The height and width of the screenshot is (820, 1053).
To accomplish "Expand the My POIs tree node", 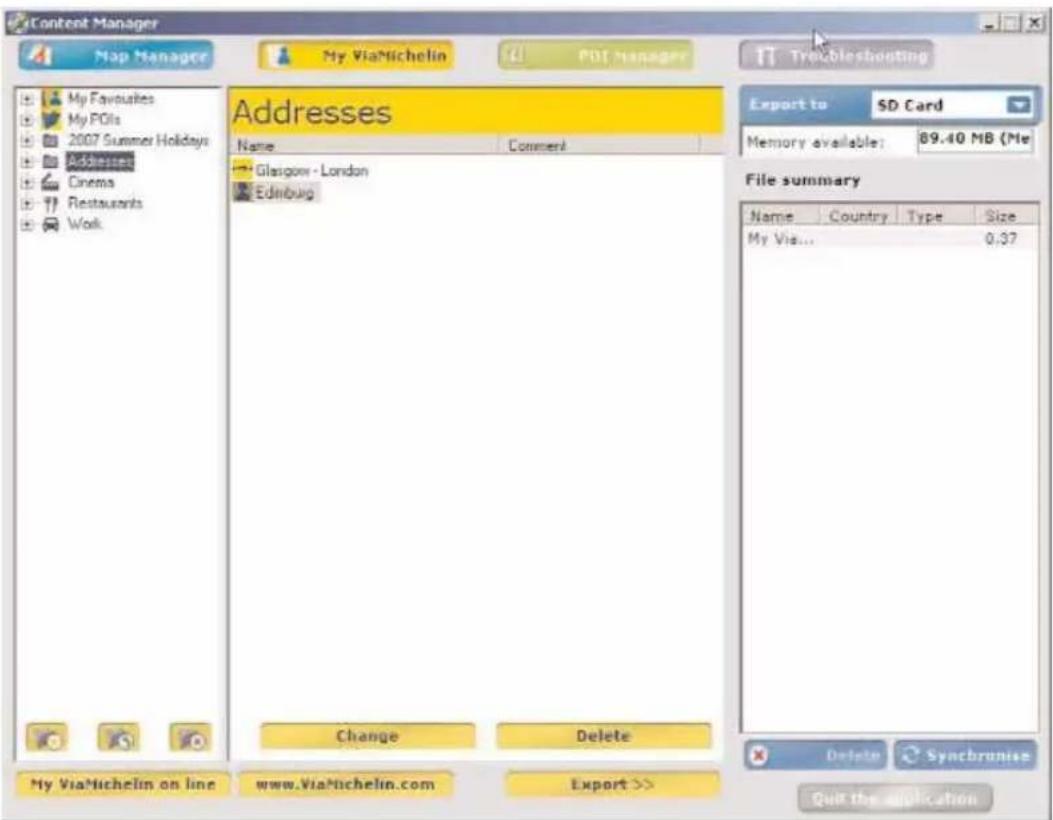I will pos(27,120).
